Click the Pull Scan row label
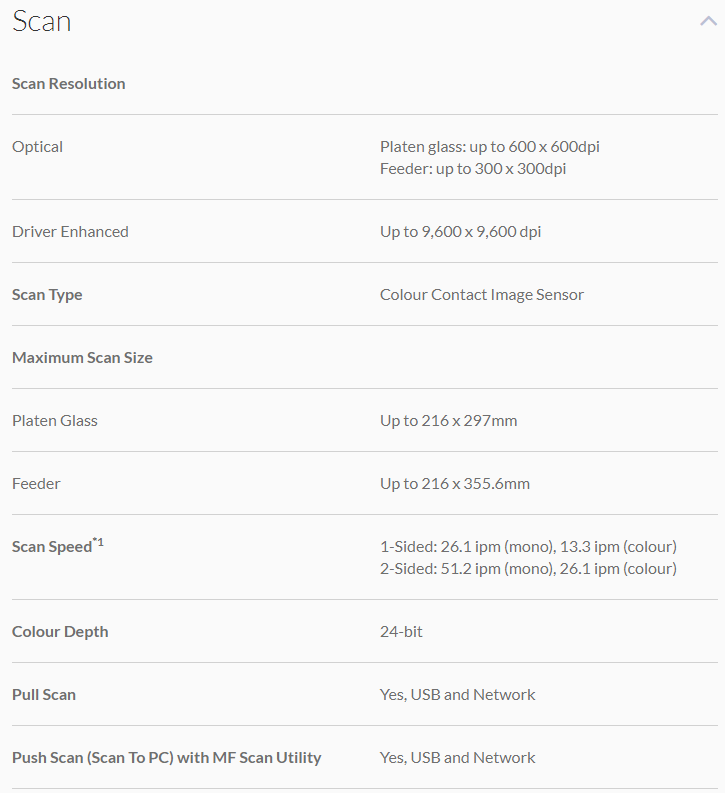The width and height of the screenshot is (725, 793). pyautogui.click(x=44, y=695)
